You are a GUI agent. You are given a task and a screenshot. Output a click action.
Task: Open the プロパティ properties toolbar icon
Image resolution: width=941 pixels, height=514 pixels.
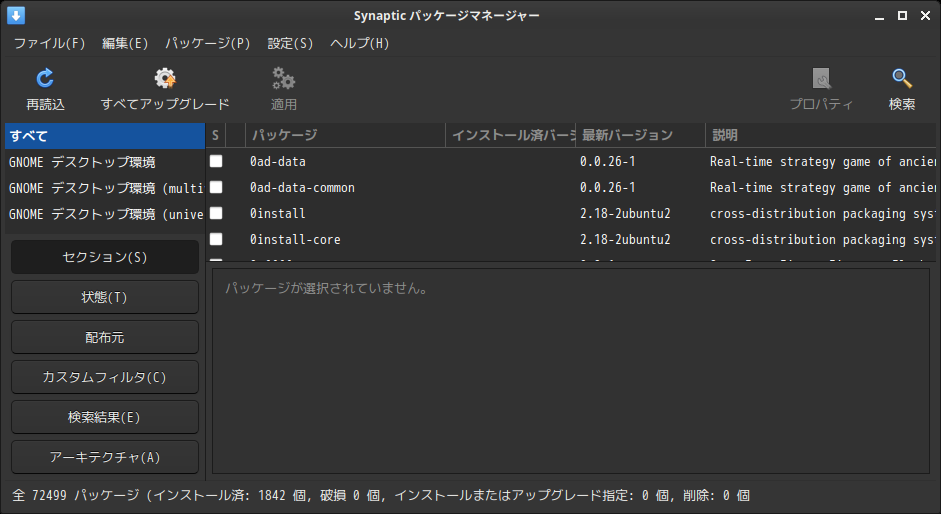pos(821,78)
